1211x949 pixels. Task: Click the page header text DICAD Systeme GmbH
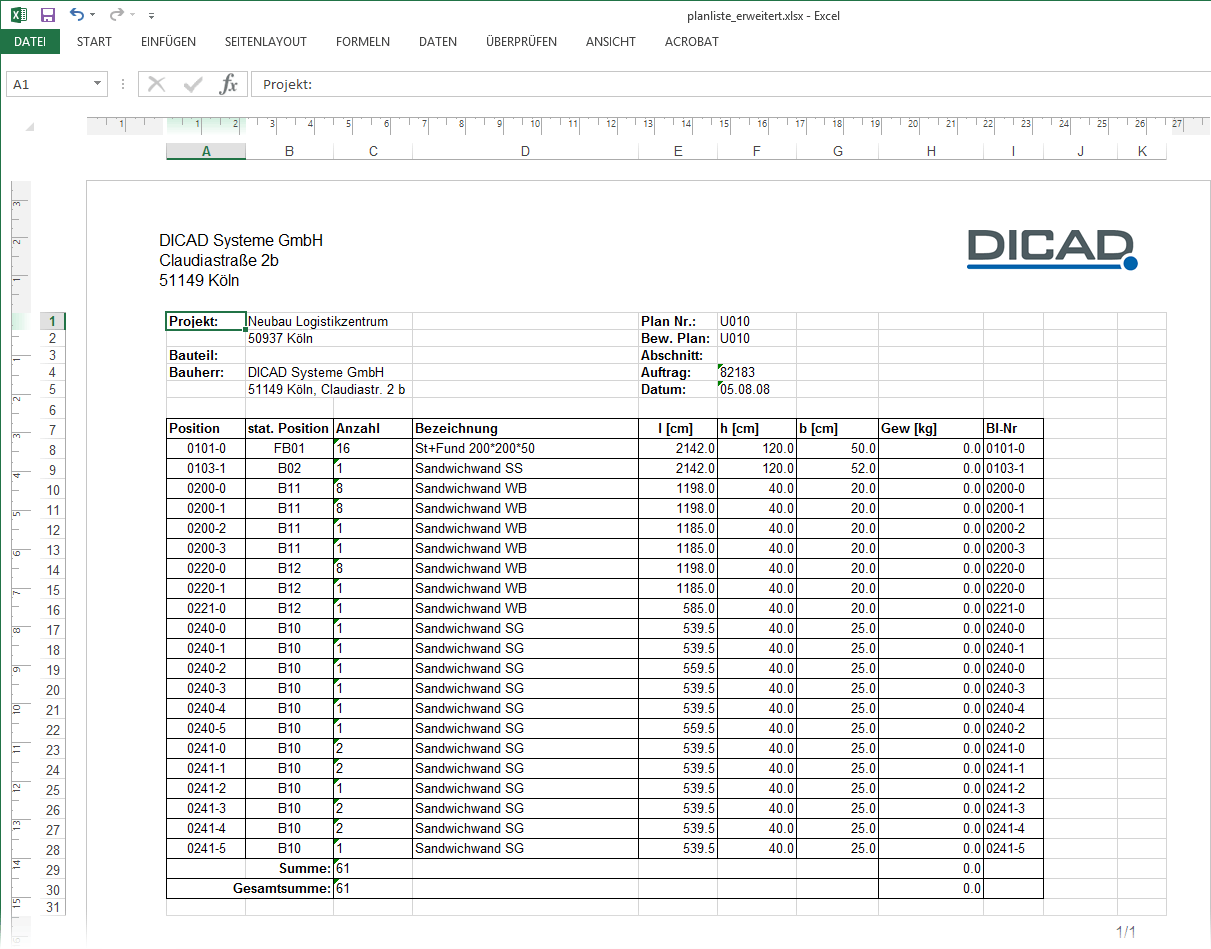click(x=241, y=241)
